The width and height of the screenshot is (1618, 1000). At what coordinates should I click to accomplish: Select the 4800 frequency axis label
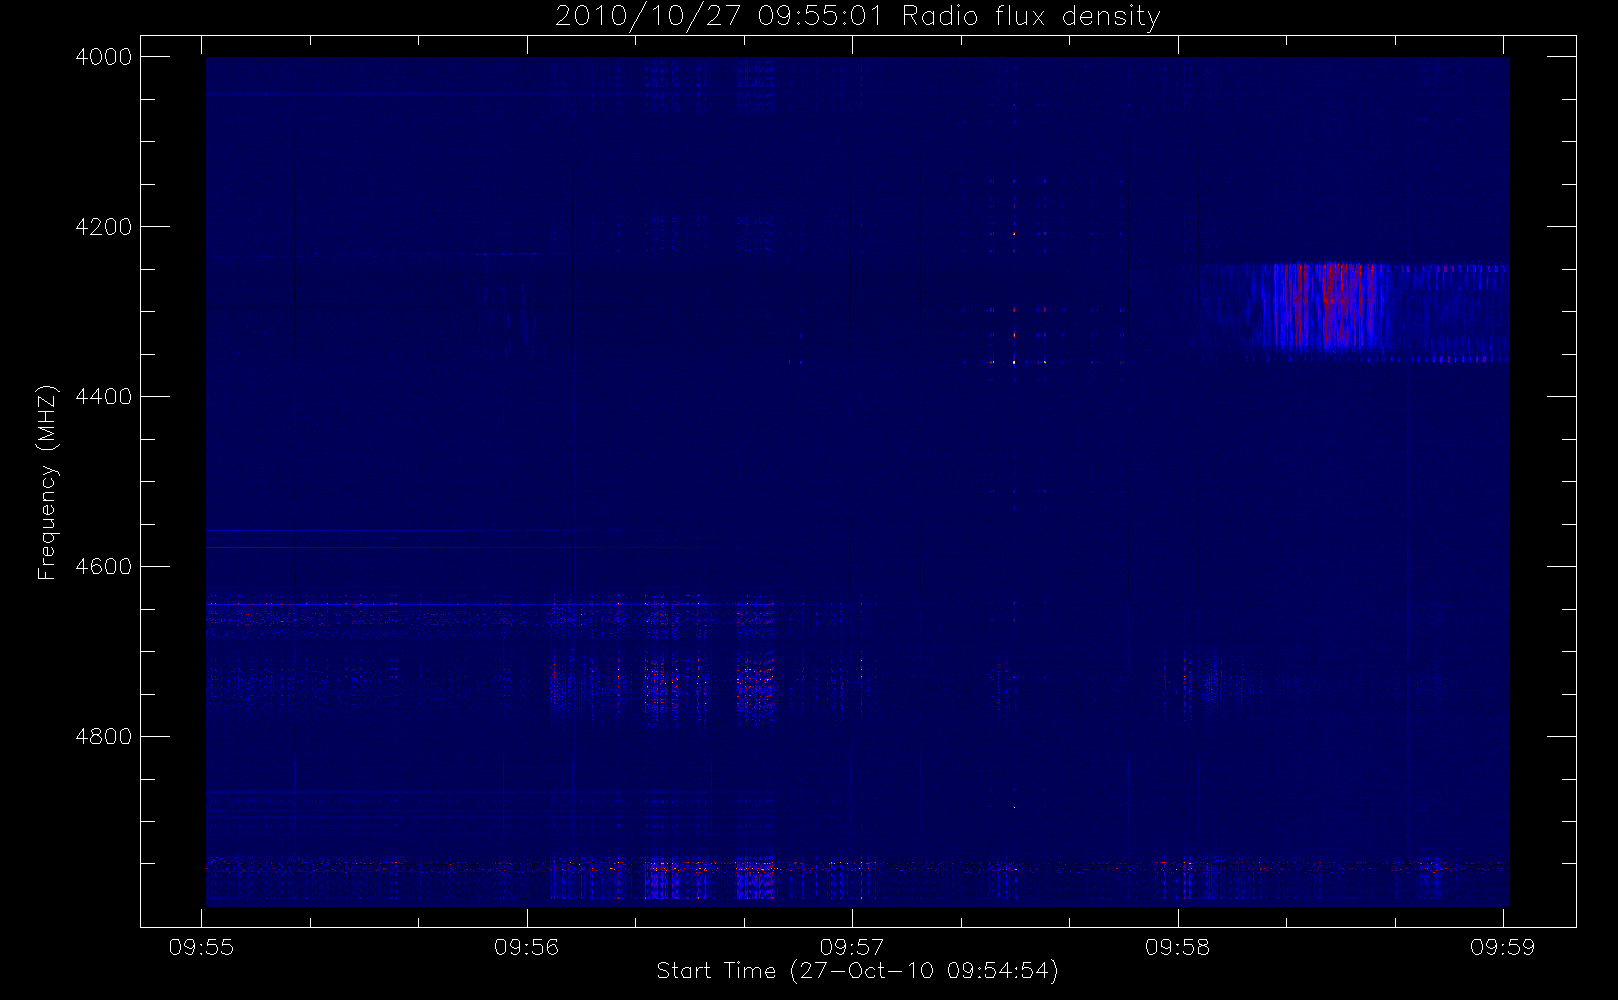(104, 737)
